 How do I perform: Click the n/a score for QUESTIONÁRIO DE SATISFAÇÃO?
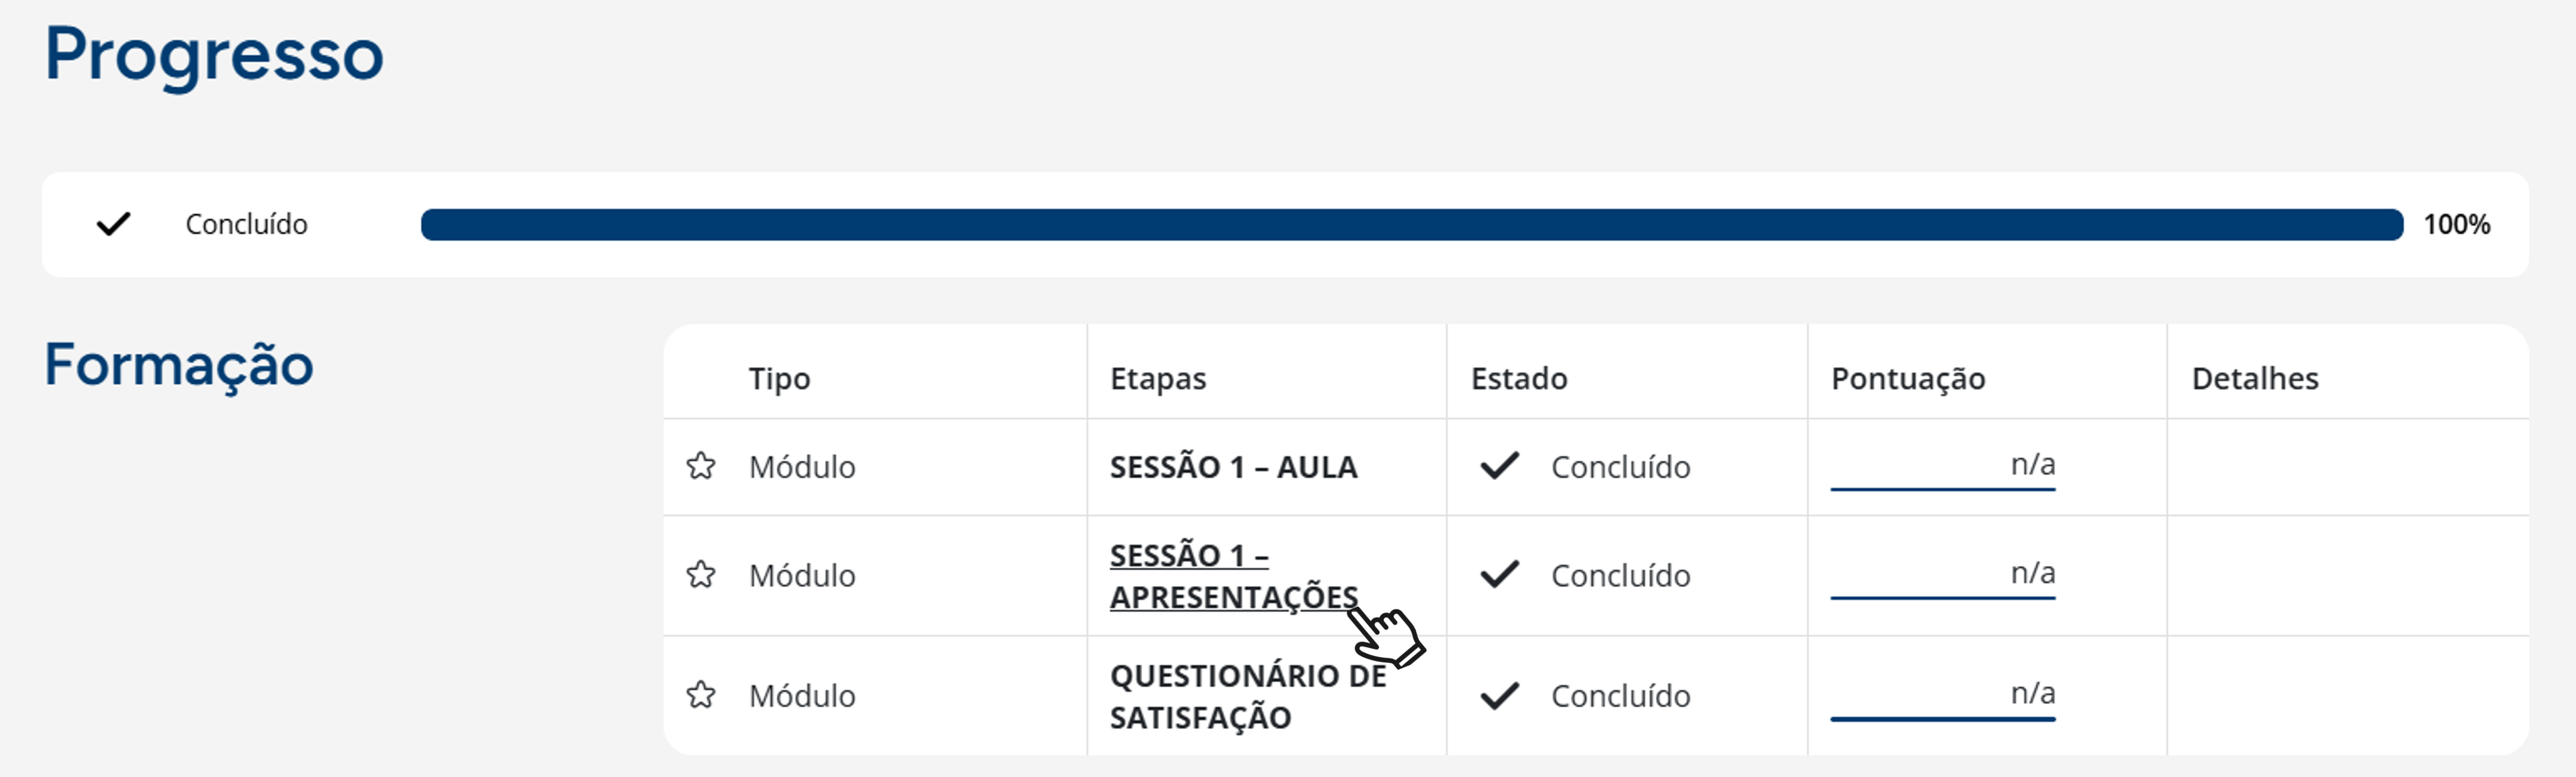pyautogui.click(x=2032, y=693)
